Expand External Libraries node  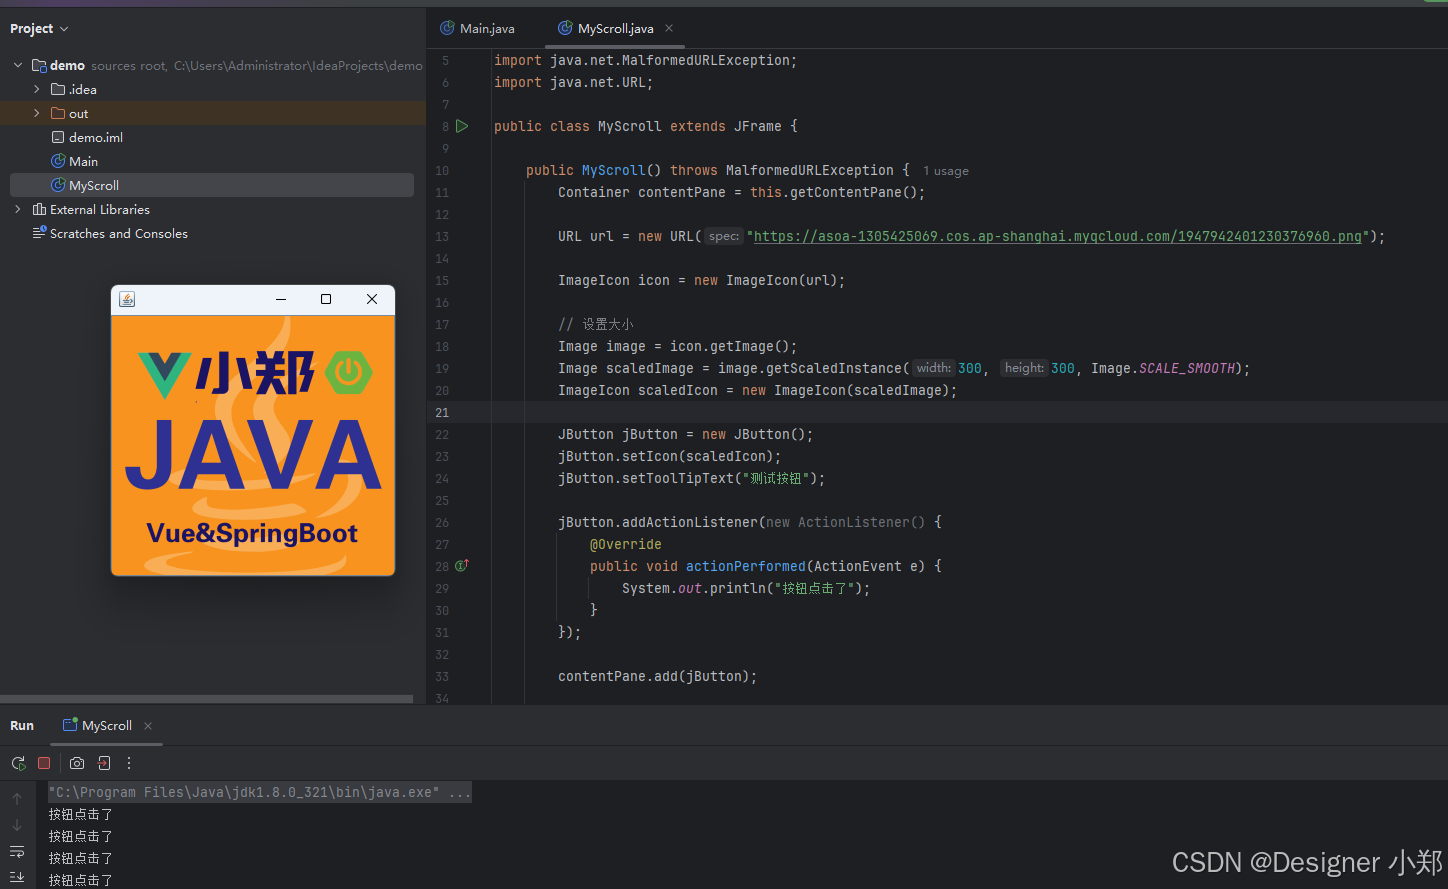18,209
